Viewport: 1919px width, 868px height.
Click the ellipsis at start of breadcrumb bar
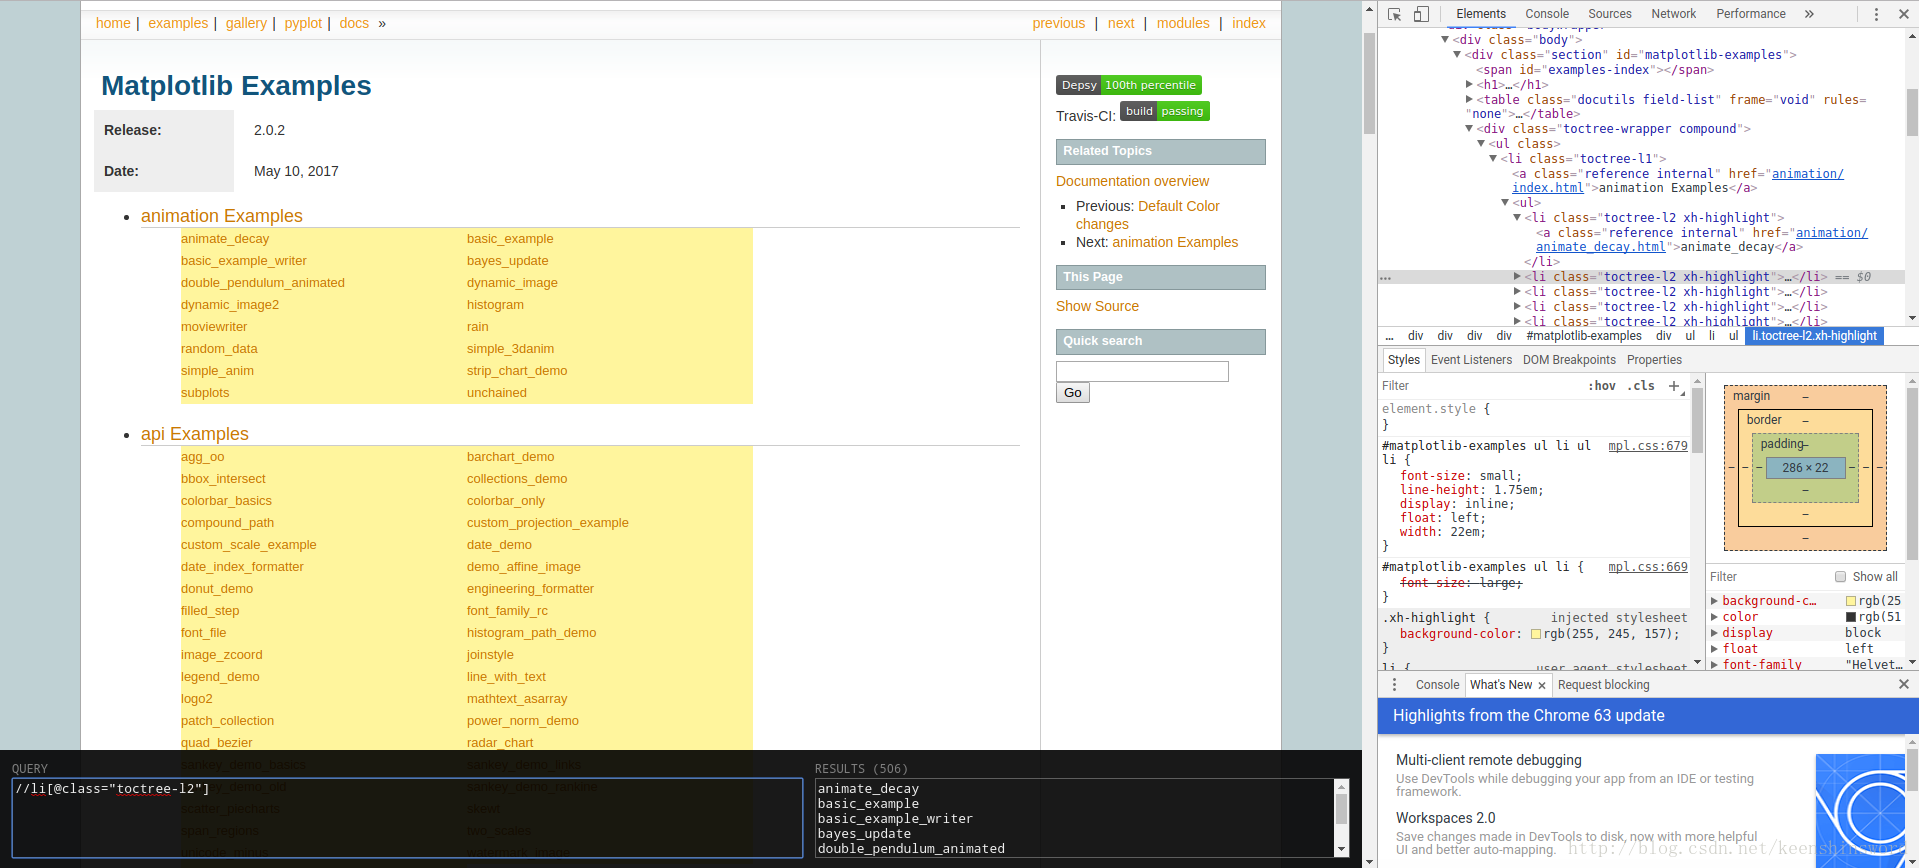pyautogui.click(x=1389, y=336)
